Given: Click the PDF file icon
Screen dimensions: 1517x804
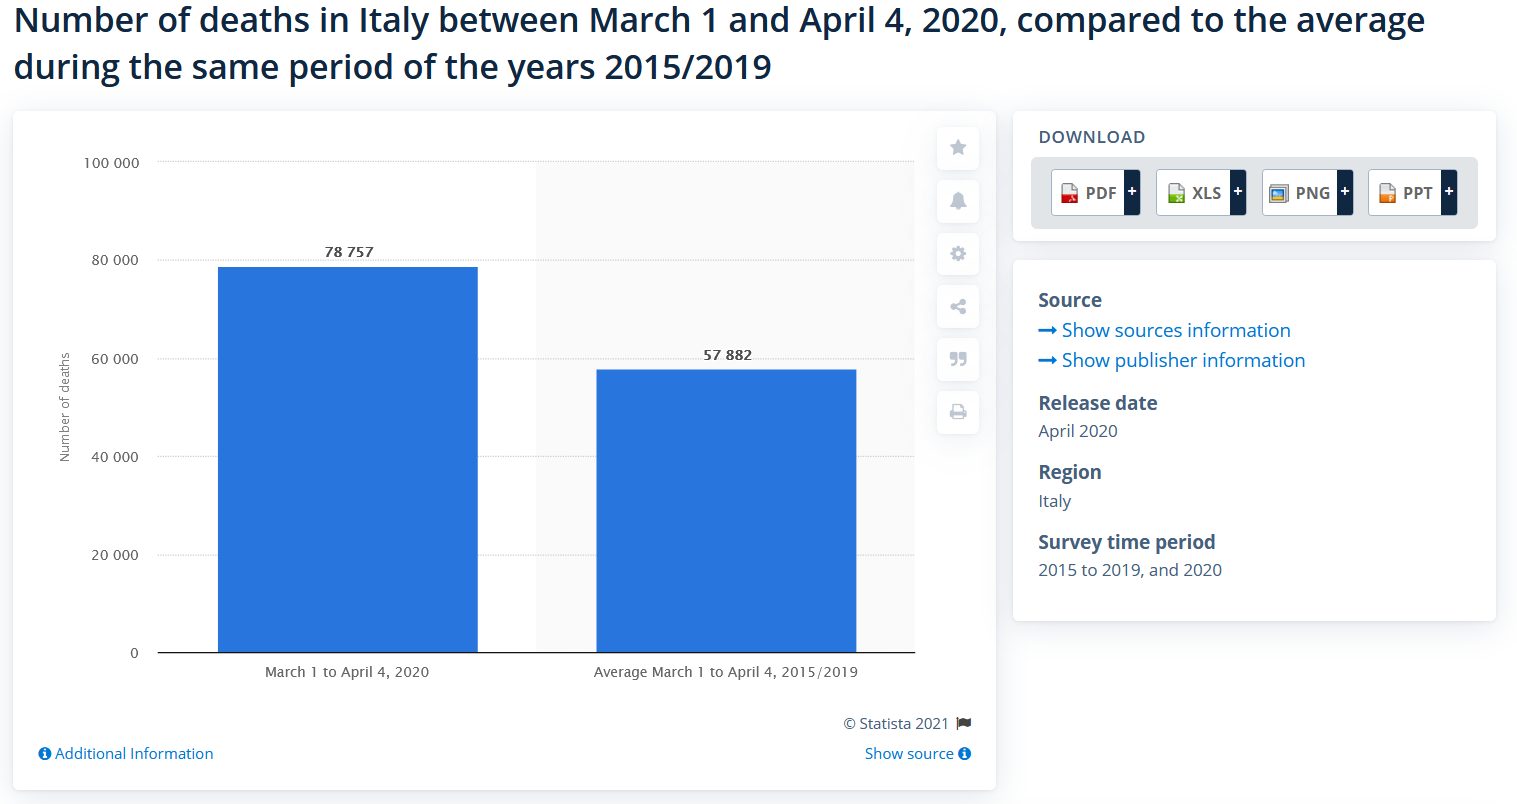Looking at the screenshot, I should pos(1070,193).
